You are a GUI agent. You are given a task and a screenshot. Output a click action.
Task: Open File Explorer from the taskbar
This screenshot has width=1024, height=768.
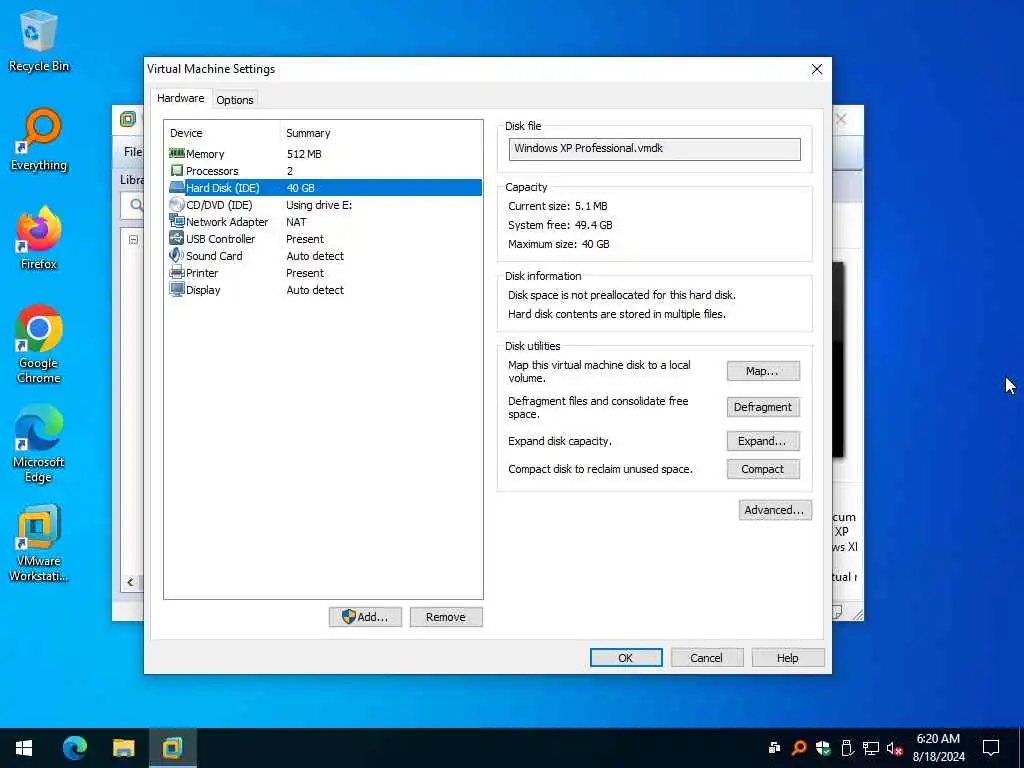(x=123, y=748)
